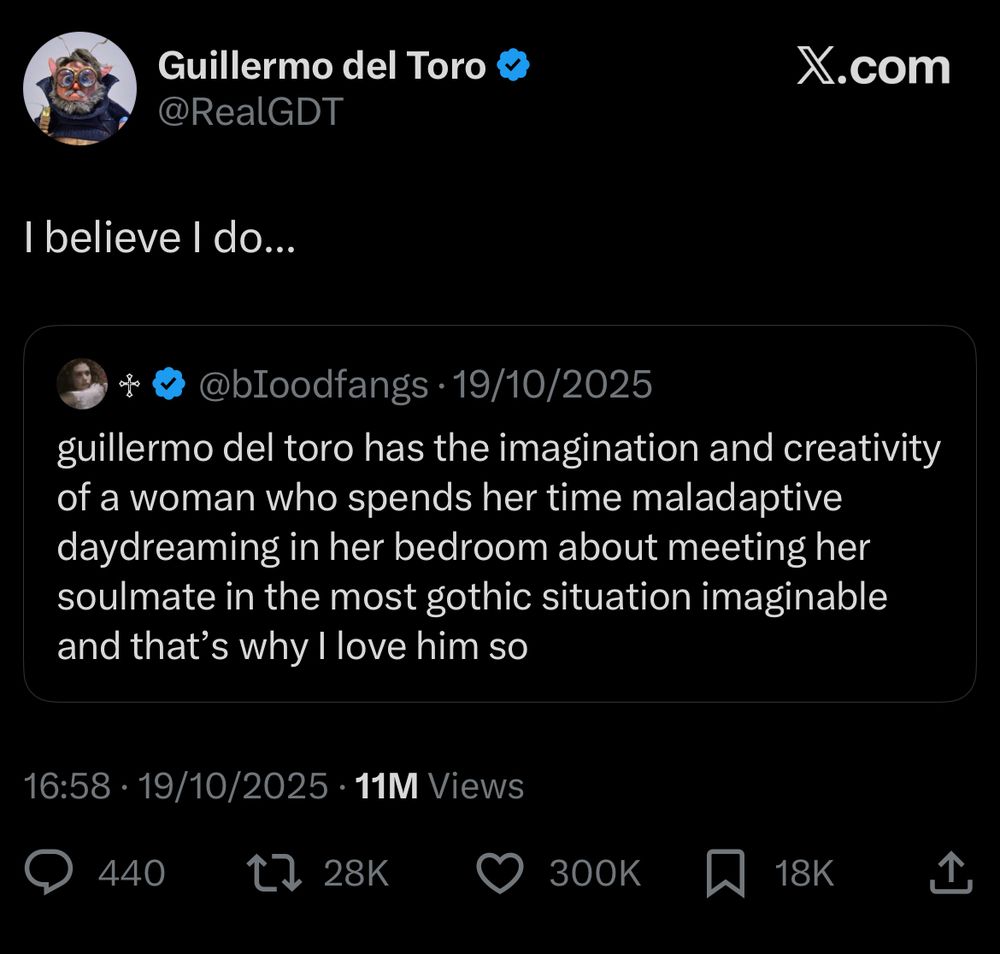Viewport: 1000px width, 954px height.
Task: Open the reply icon to comment
Action: pyautogui.click(x=49, y=872)
